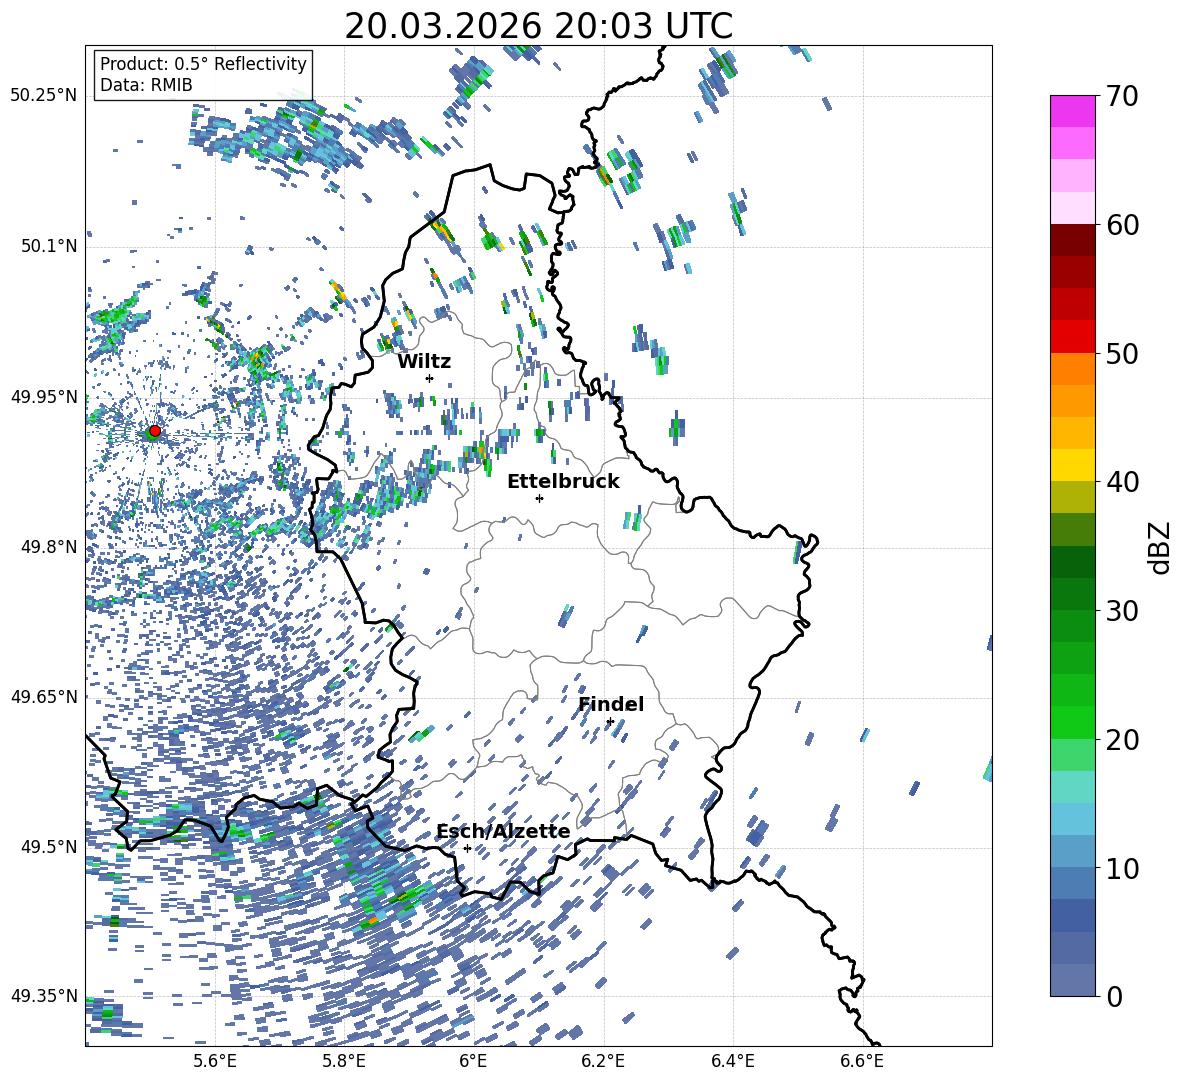Image resolution: width=1184 pixels, height=1081 pixels.
Task: Click the timestamp title 20.03.2026 20:03 UTC
Action: pos(538,26)
